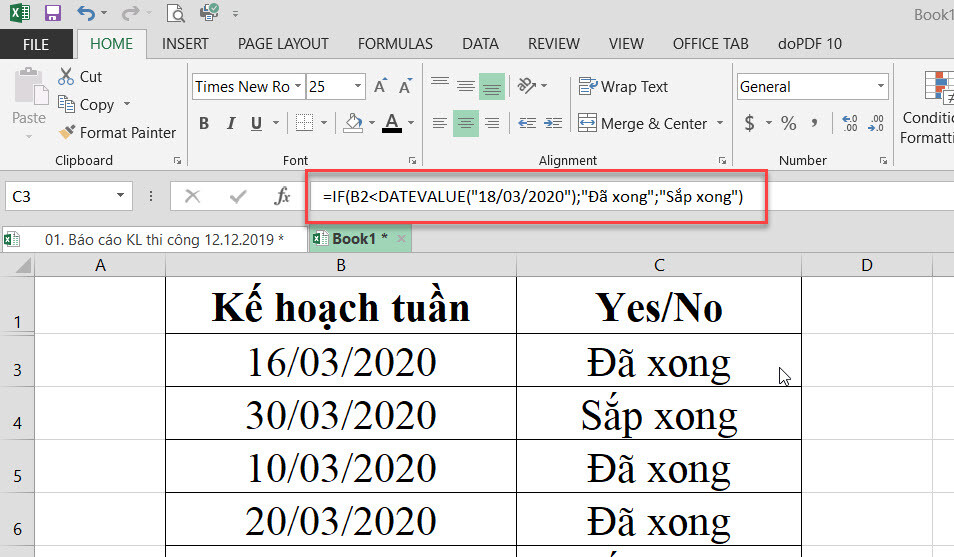Click the Copy icon
Viewport: 954px width, 557px height.
66,104
